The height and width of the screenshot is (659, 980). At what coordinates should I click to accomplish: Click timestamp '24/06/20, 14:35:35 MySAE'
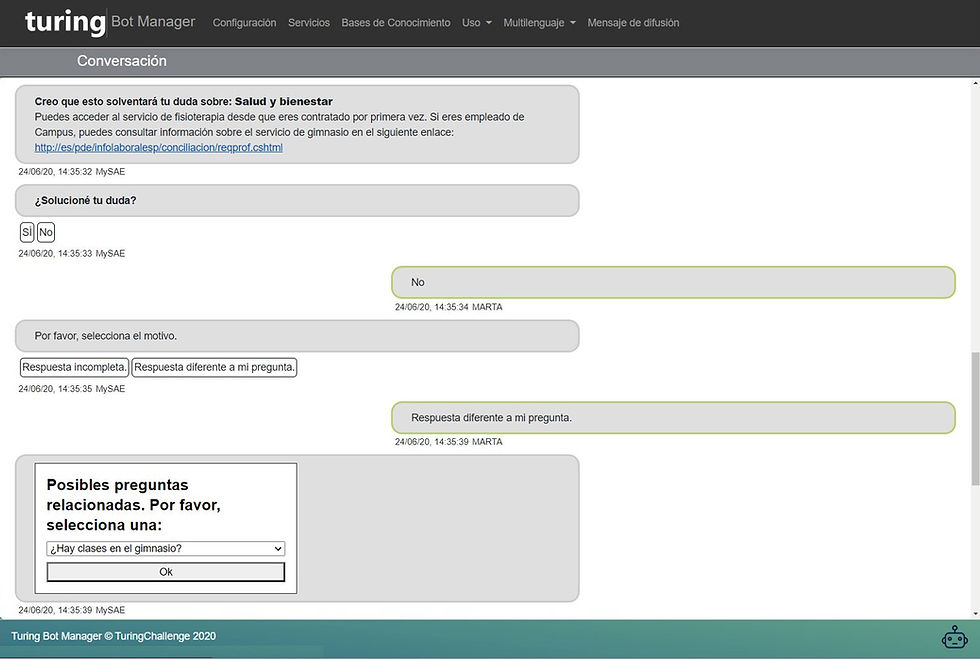point(72,388)
